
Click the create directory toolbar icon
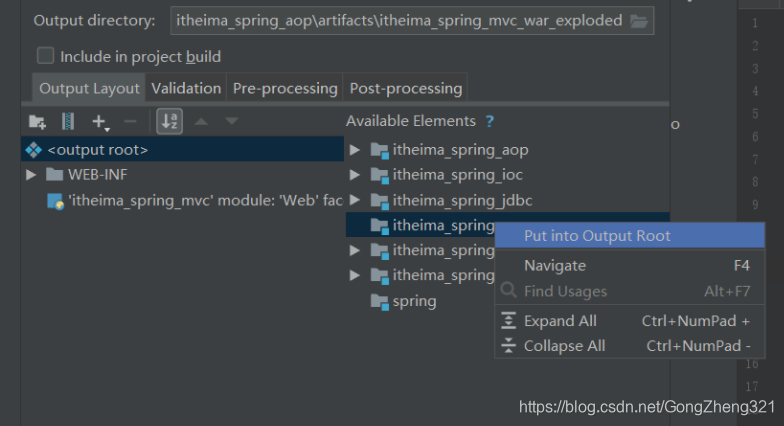pyautogui.click(x=37, y=122)
